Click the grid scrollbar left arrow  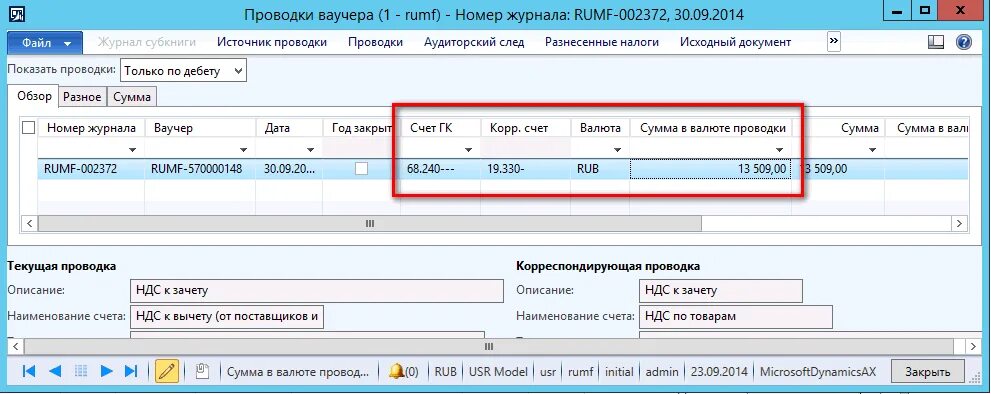point(29,223)
